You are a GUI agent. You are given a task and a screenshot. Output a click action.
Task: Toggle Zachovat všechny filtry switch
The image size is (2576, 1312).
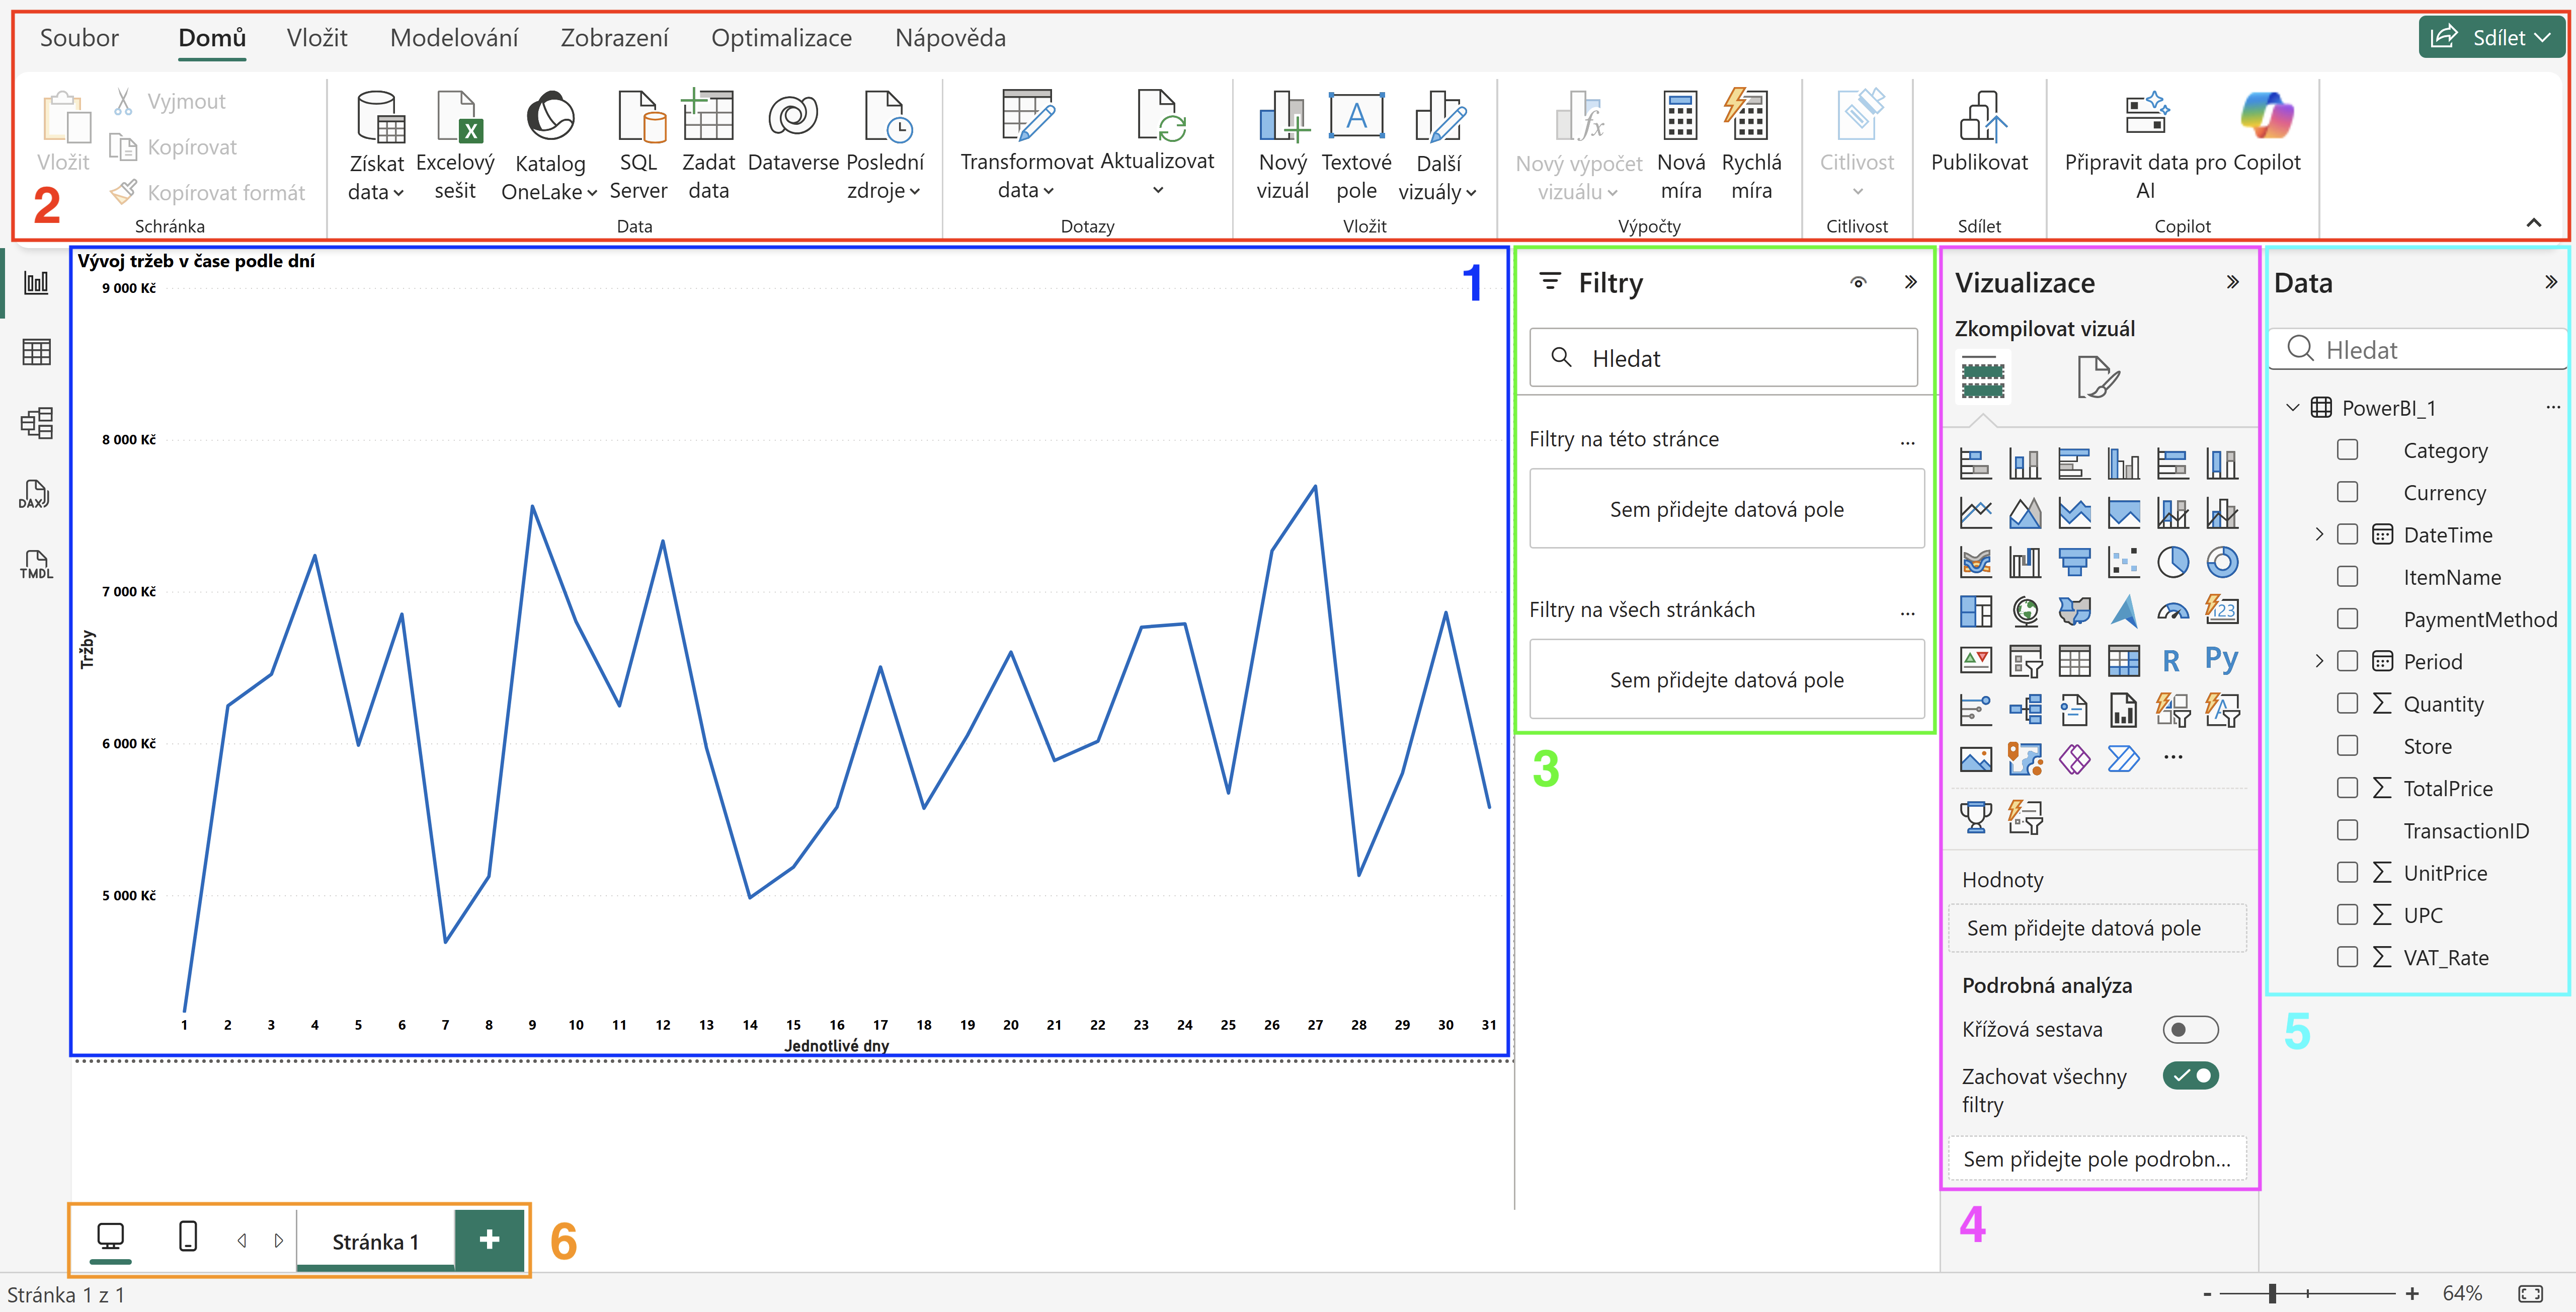pos(2190,1075)
